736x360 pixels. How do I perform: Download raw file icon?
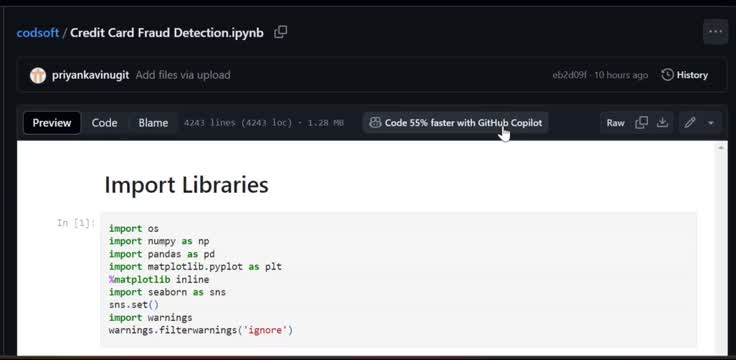[662, 123]
